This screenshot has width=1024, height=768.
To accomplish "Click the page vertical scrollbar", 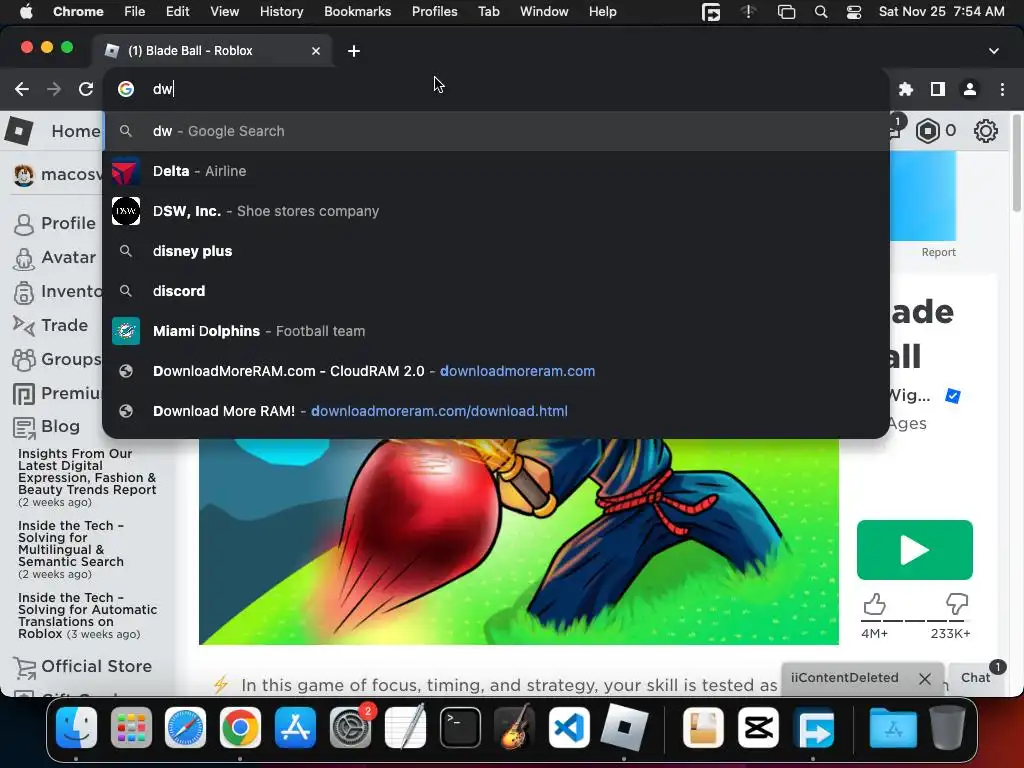I will [x=1016, y=163].
